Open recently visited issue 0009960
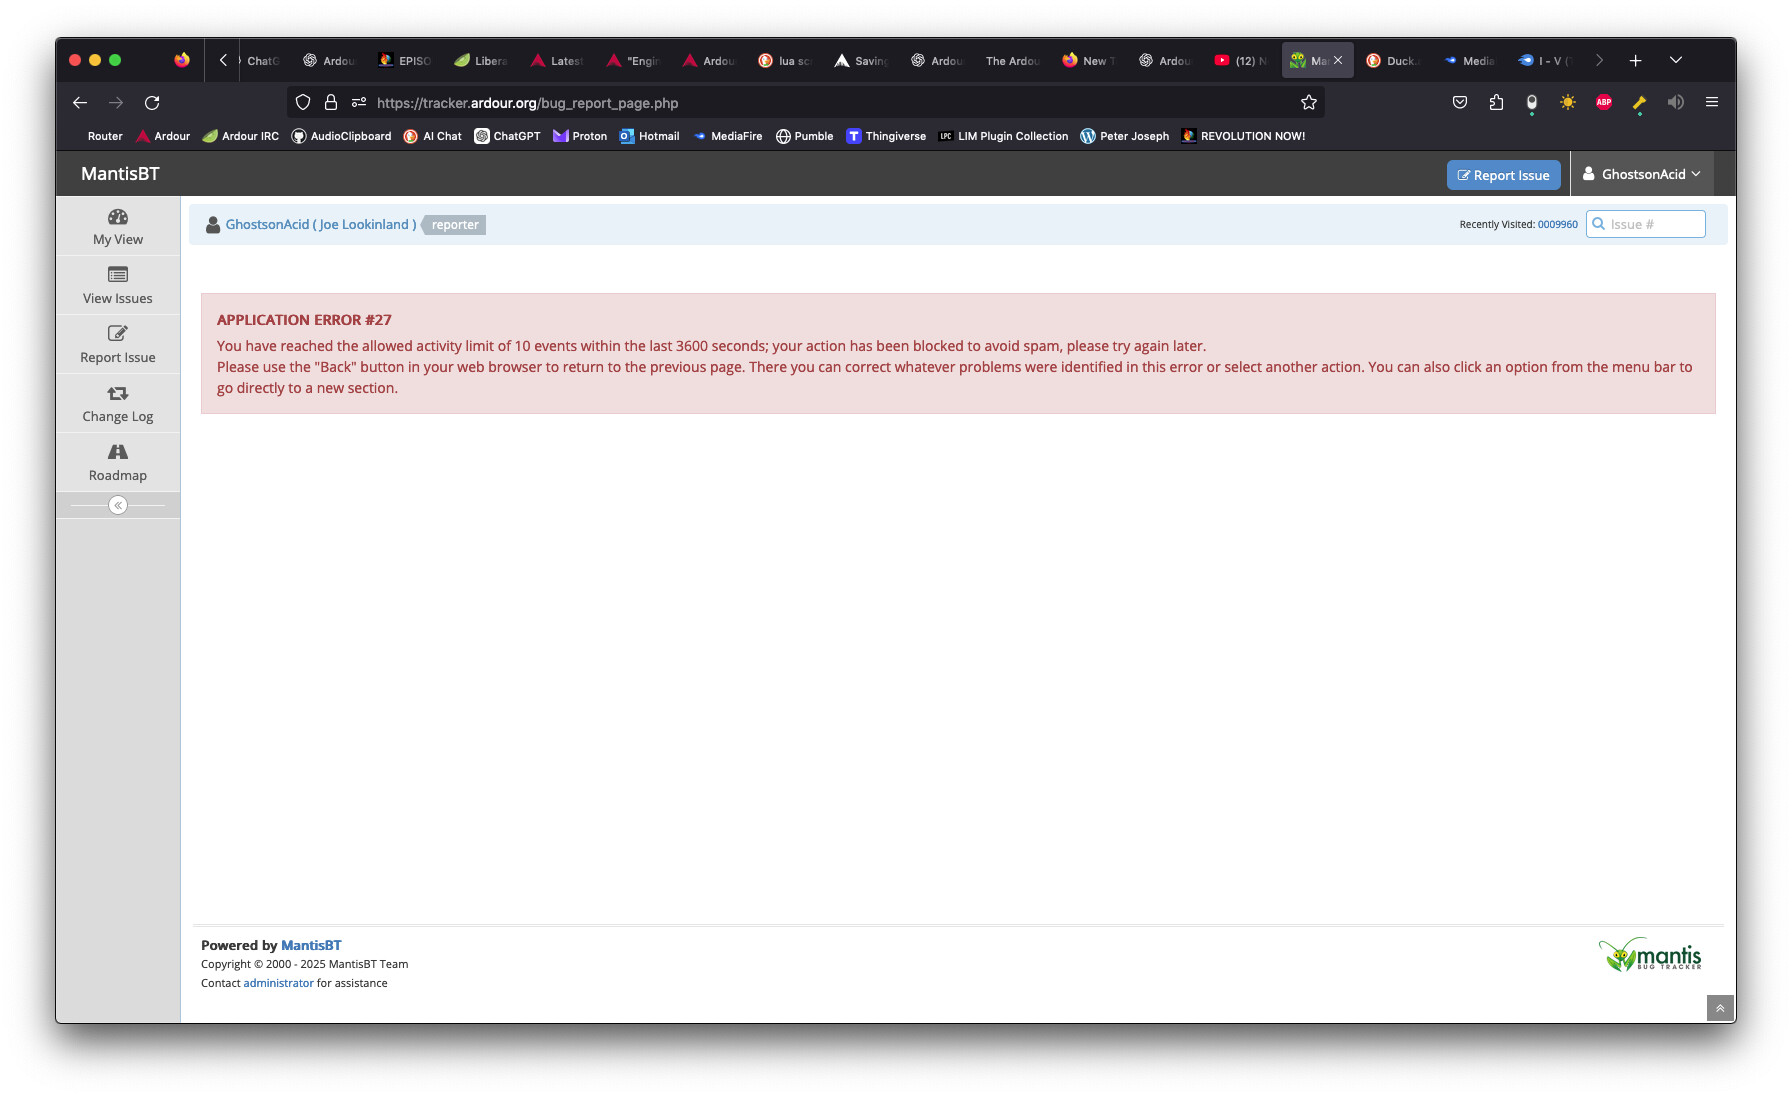 (1557, 225)
